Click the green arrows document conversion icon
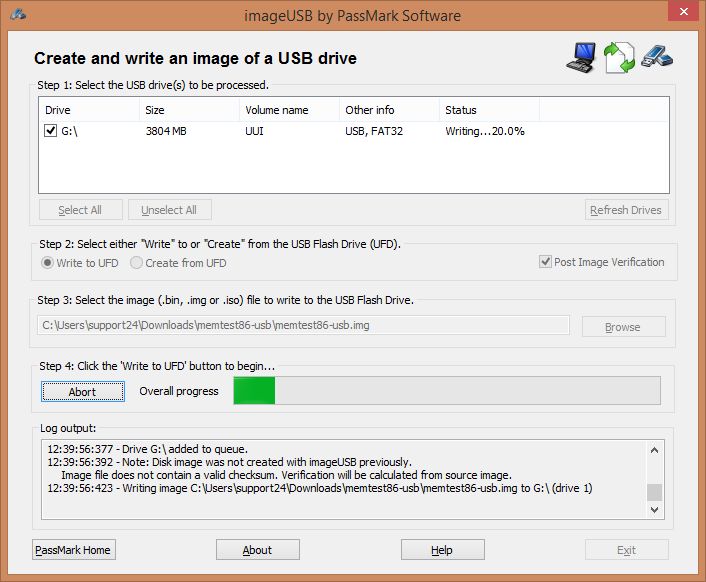Image resolution: width=706 pixels, height=582 pixels. tap(619, 57)
